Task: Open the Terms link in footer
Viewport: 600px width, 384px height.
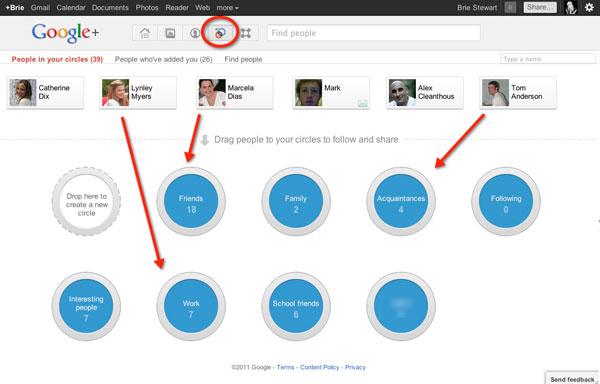Action: coord(285,367)
